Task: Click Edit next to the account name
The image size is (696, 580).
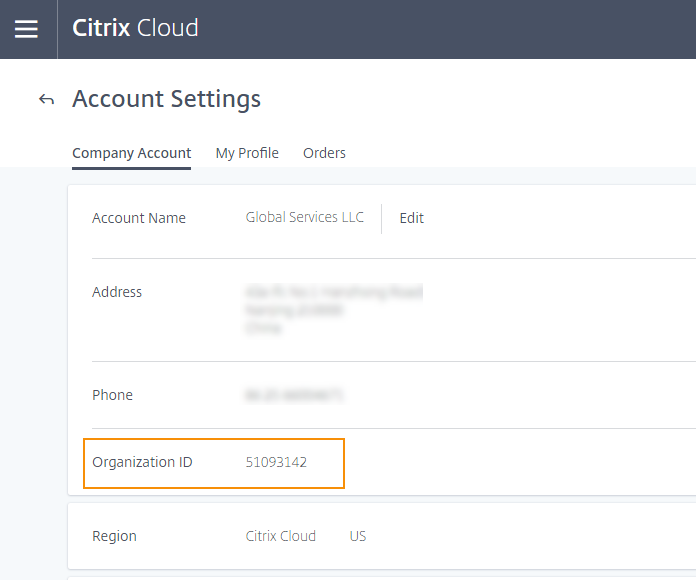Action: tap(411, 218)
